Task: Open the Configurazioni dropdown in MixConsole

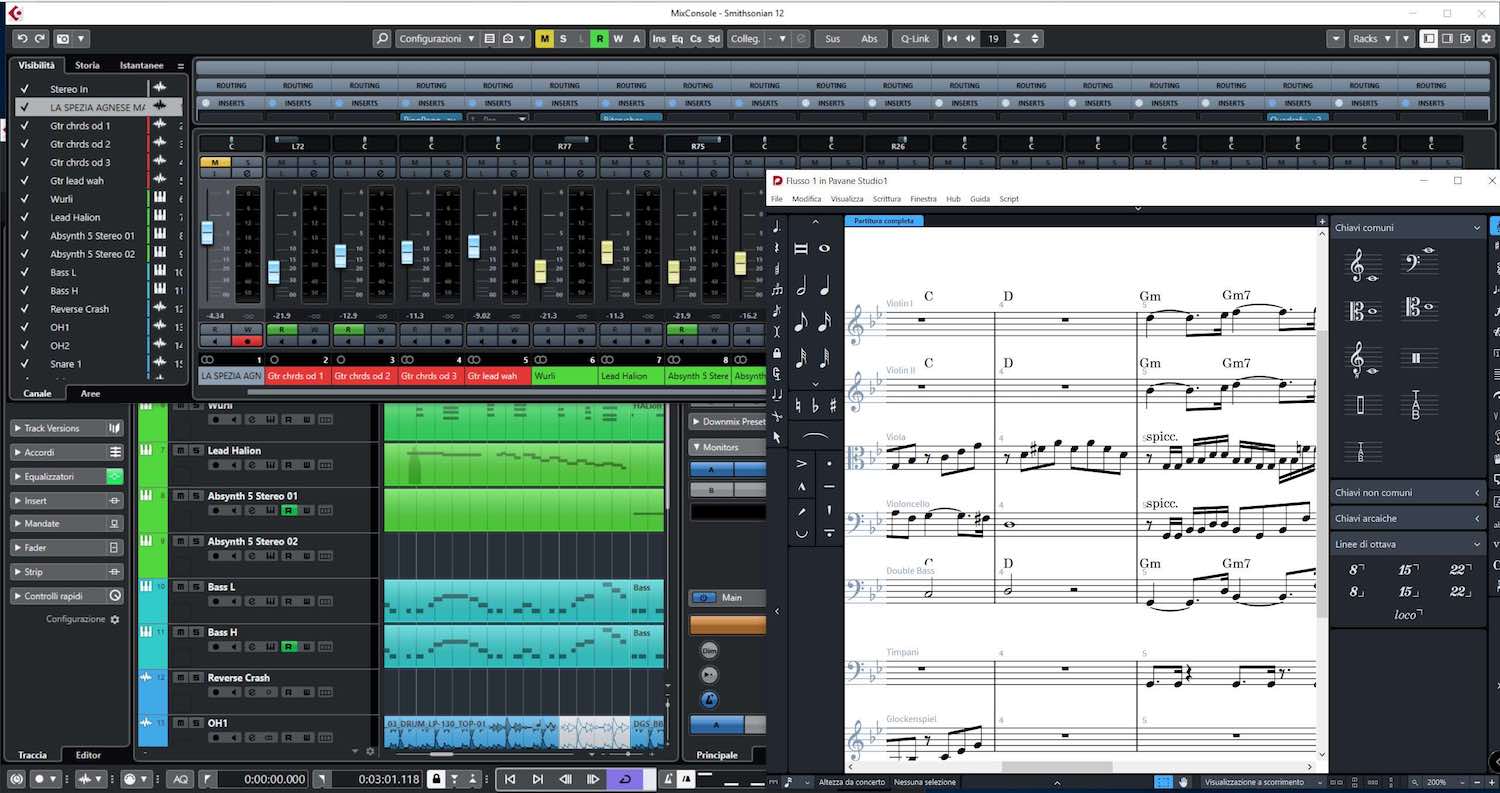Action: [437, 39]
